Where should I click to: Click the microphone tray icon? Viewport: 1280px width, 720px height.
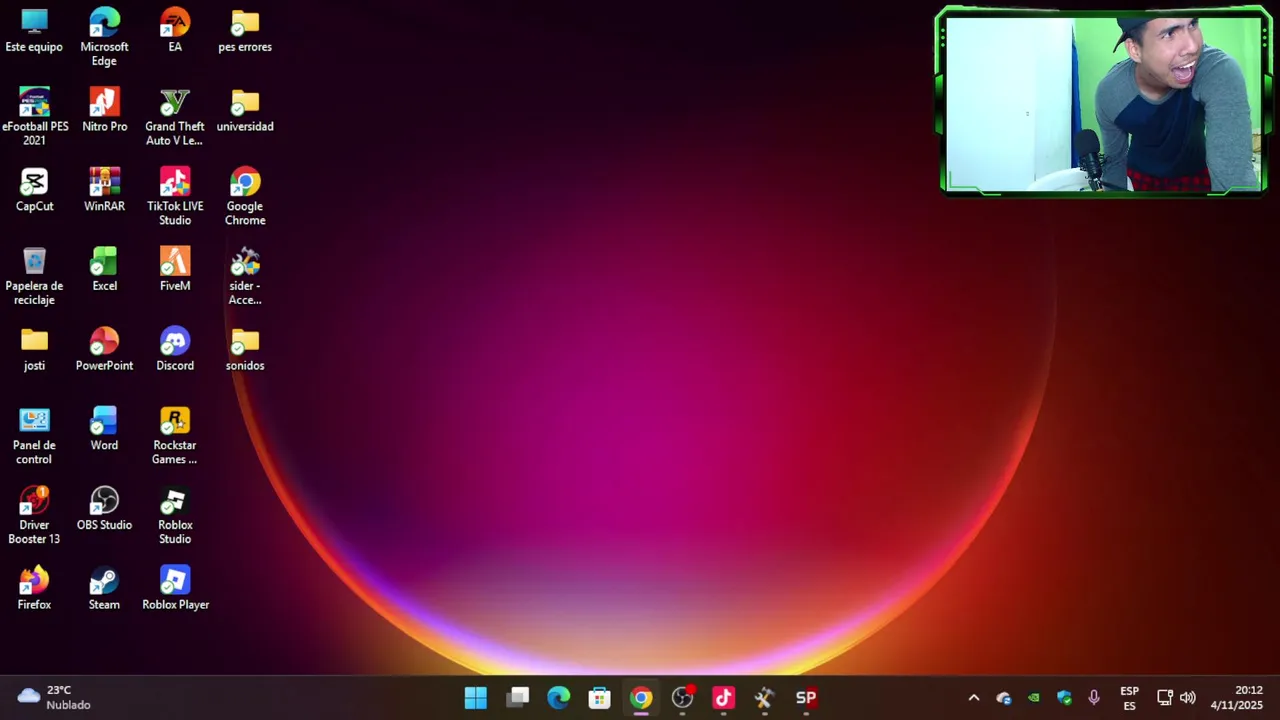point(1094,698)
